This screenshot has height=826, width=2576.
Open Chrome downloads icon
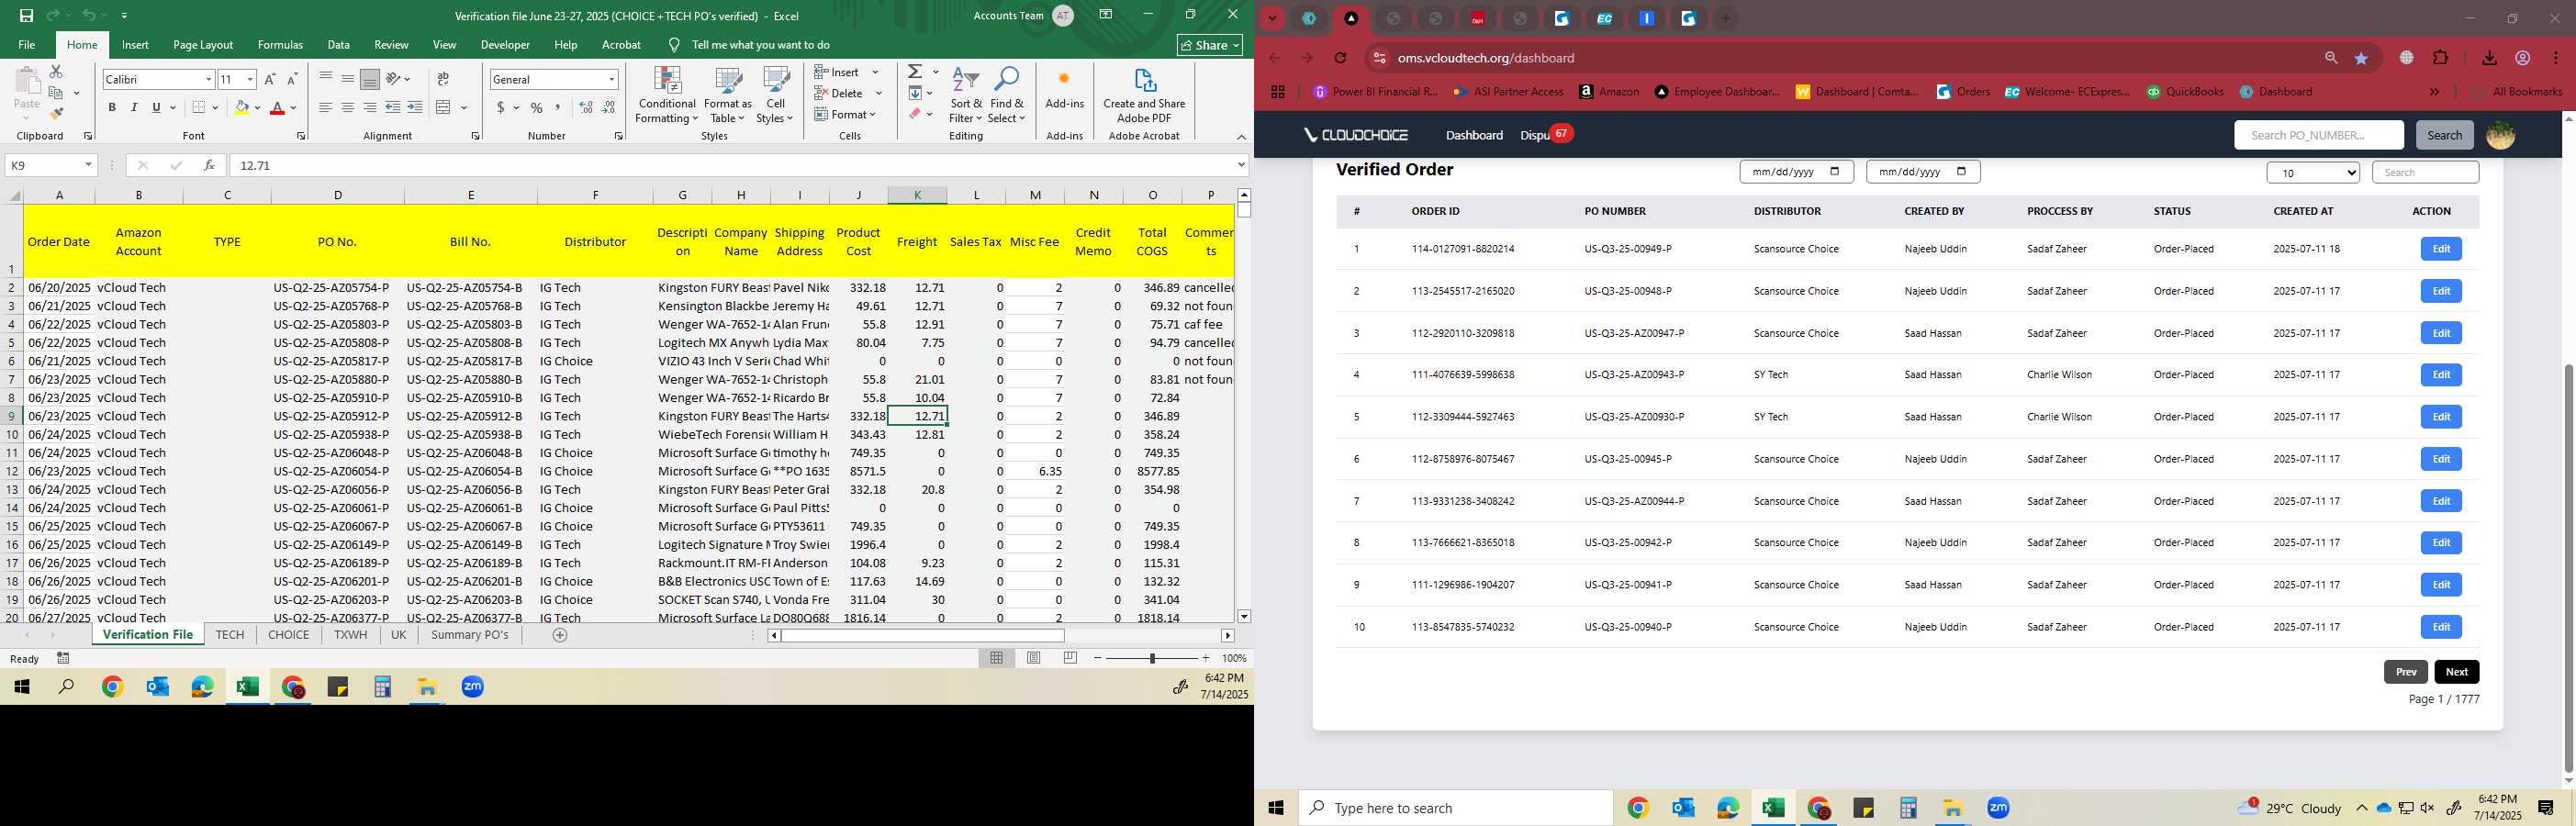click(x=2490, y=58)
